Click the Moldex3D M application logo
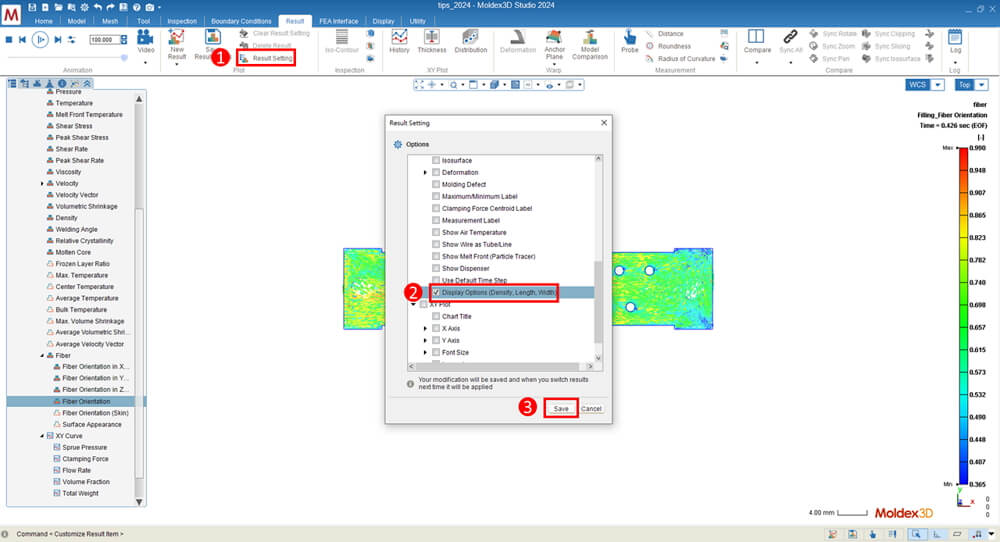The height and width of the screenshot is (542, 1000). pos(11,13)
